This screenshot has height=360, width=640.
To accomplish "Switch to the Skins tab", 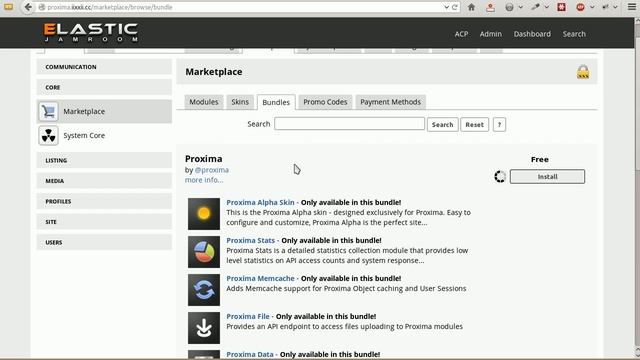I will point(240,102).
